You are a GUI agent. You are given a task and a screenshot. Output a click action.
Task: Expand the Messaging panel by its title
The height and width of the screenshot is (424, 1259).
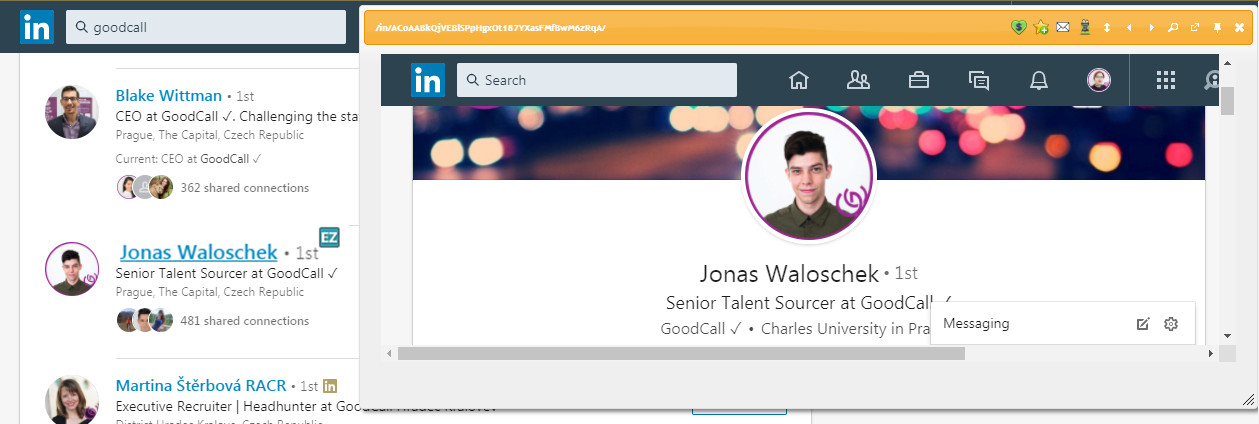(x=976, y=323)
